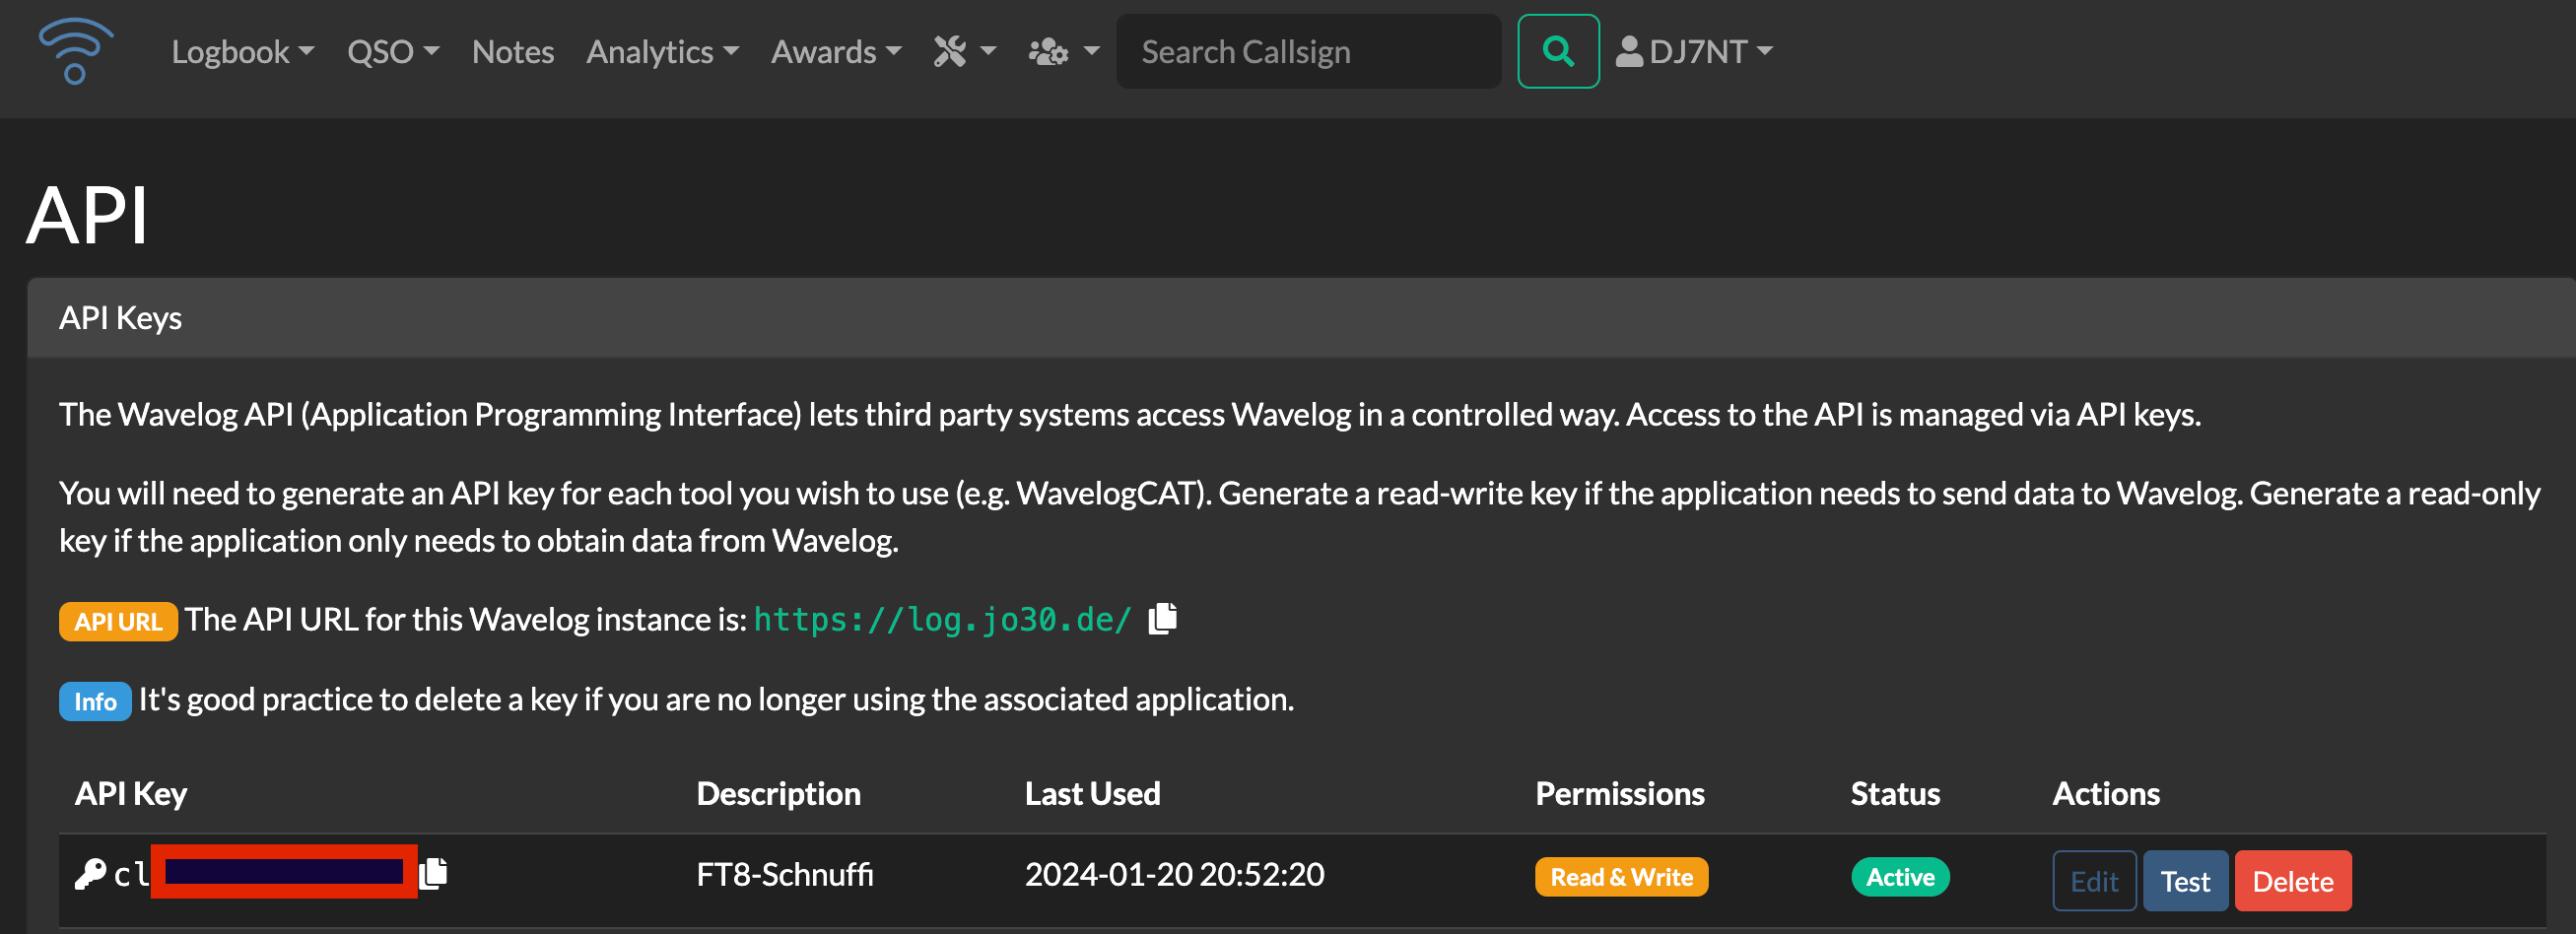The width and height of the screenshot is (2576, 934).
Task: Click the Read & Write permissions badge
Action: [1620, 877]
